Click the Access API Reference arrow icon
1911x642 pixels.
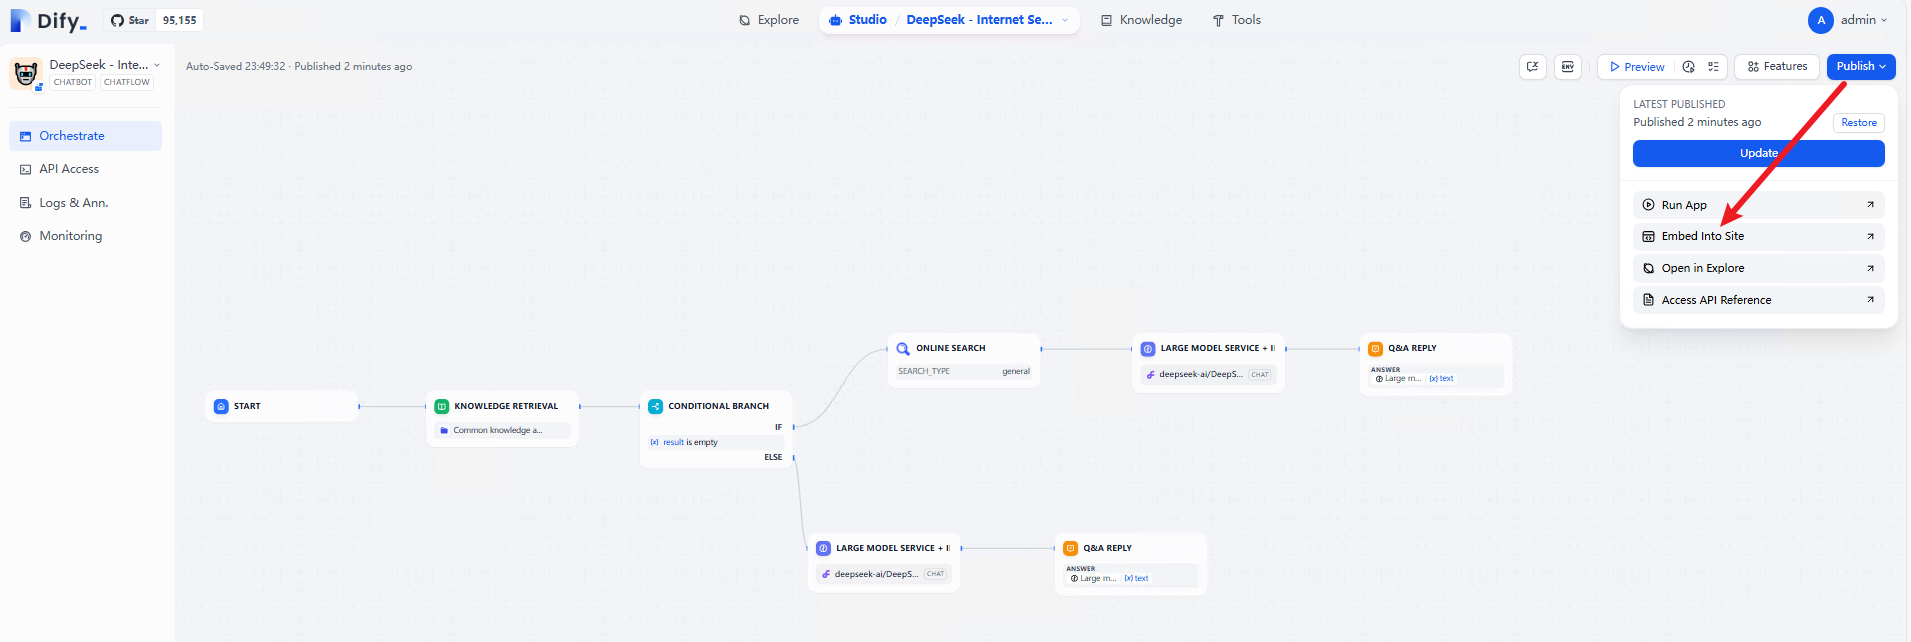click(1870, 300)
